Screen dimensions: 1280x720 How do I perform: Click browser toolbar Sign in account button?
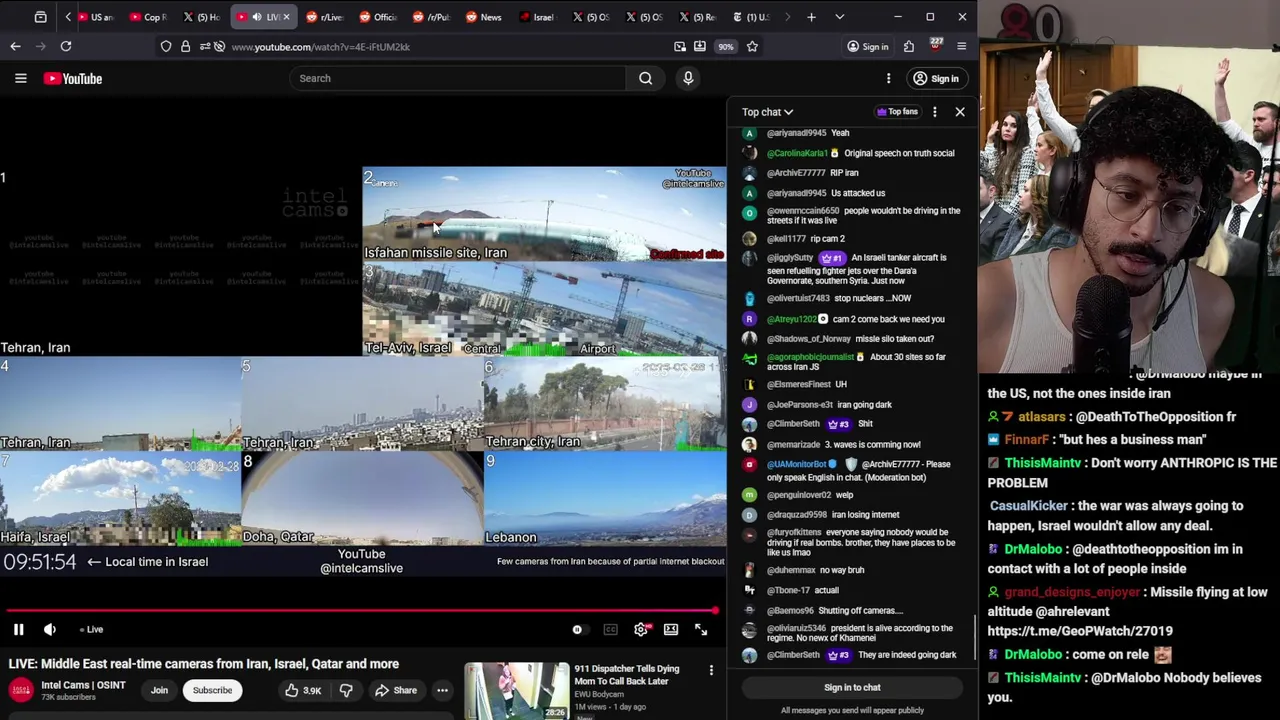click(x=867, y=46)
